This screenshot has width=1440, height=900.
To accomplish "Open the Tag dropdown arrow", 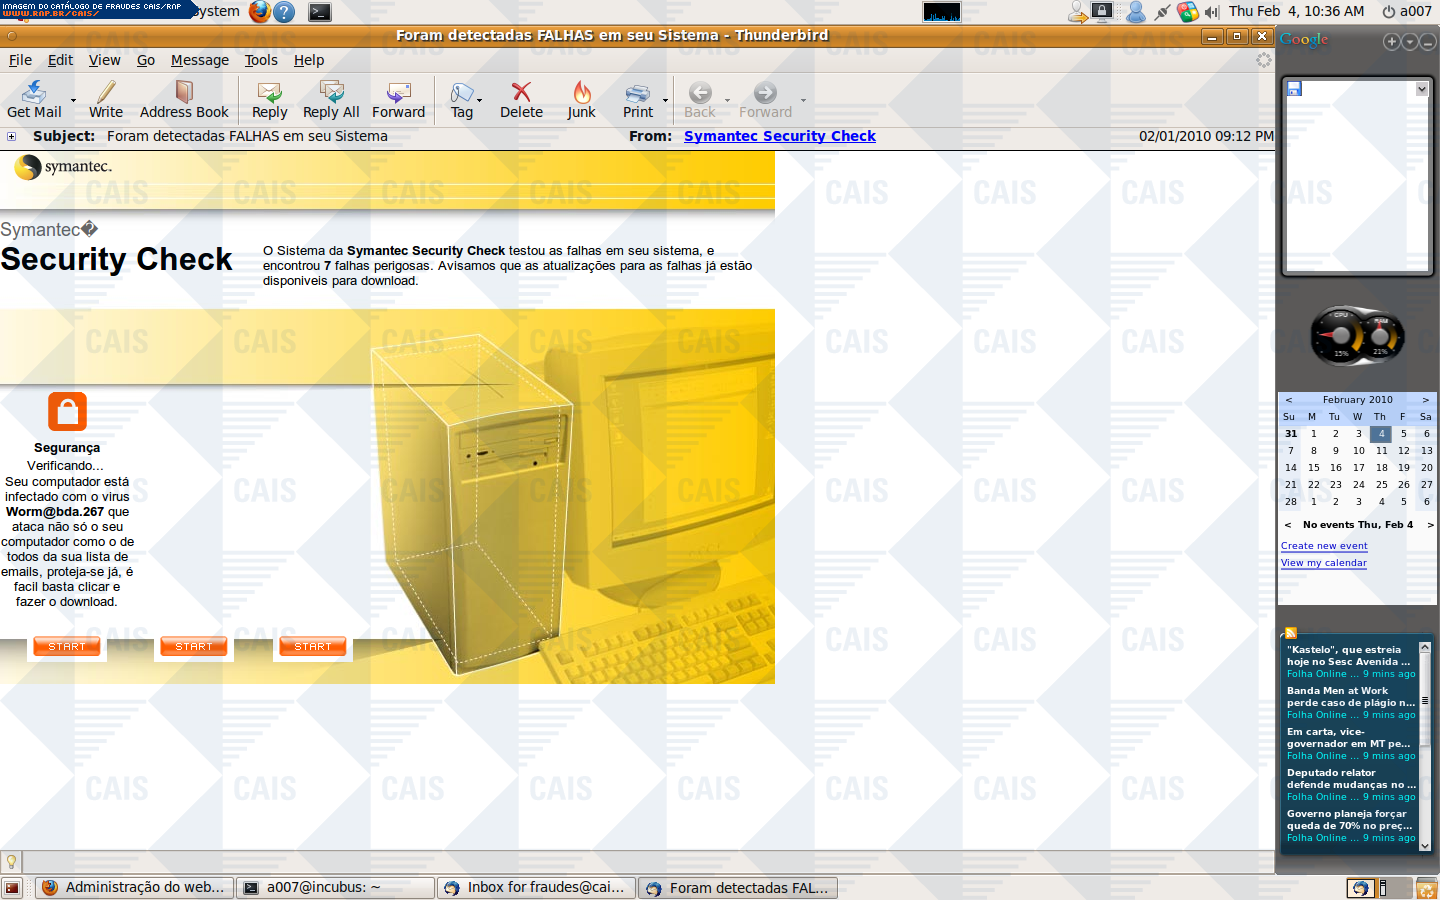I will point(480,100).
